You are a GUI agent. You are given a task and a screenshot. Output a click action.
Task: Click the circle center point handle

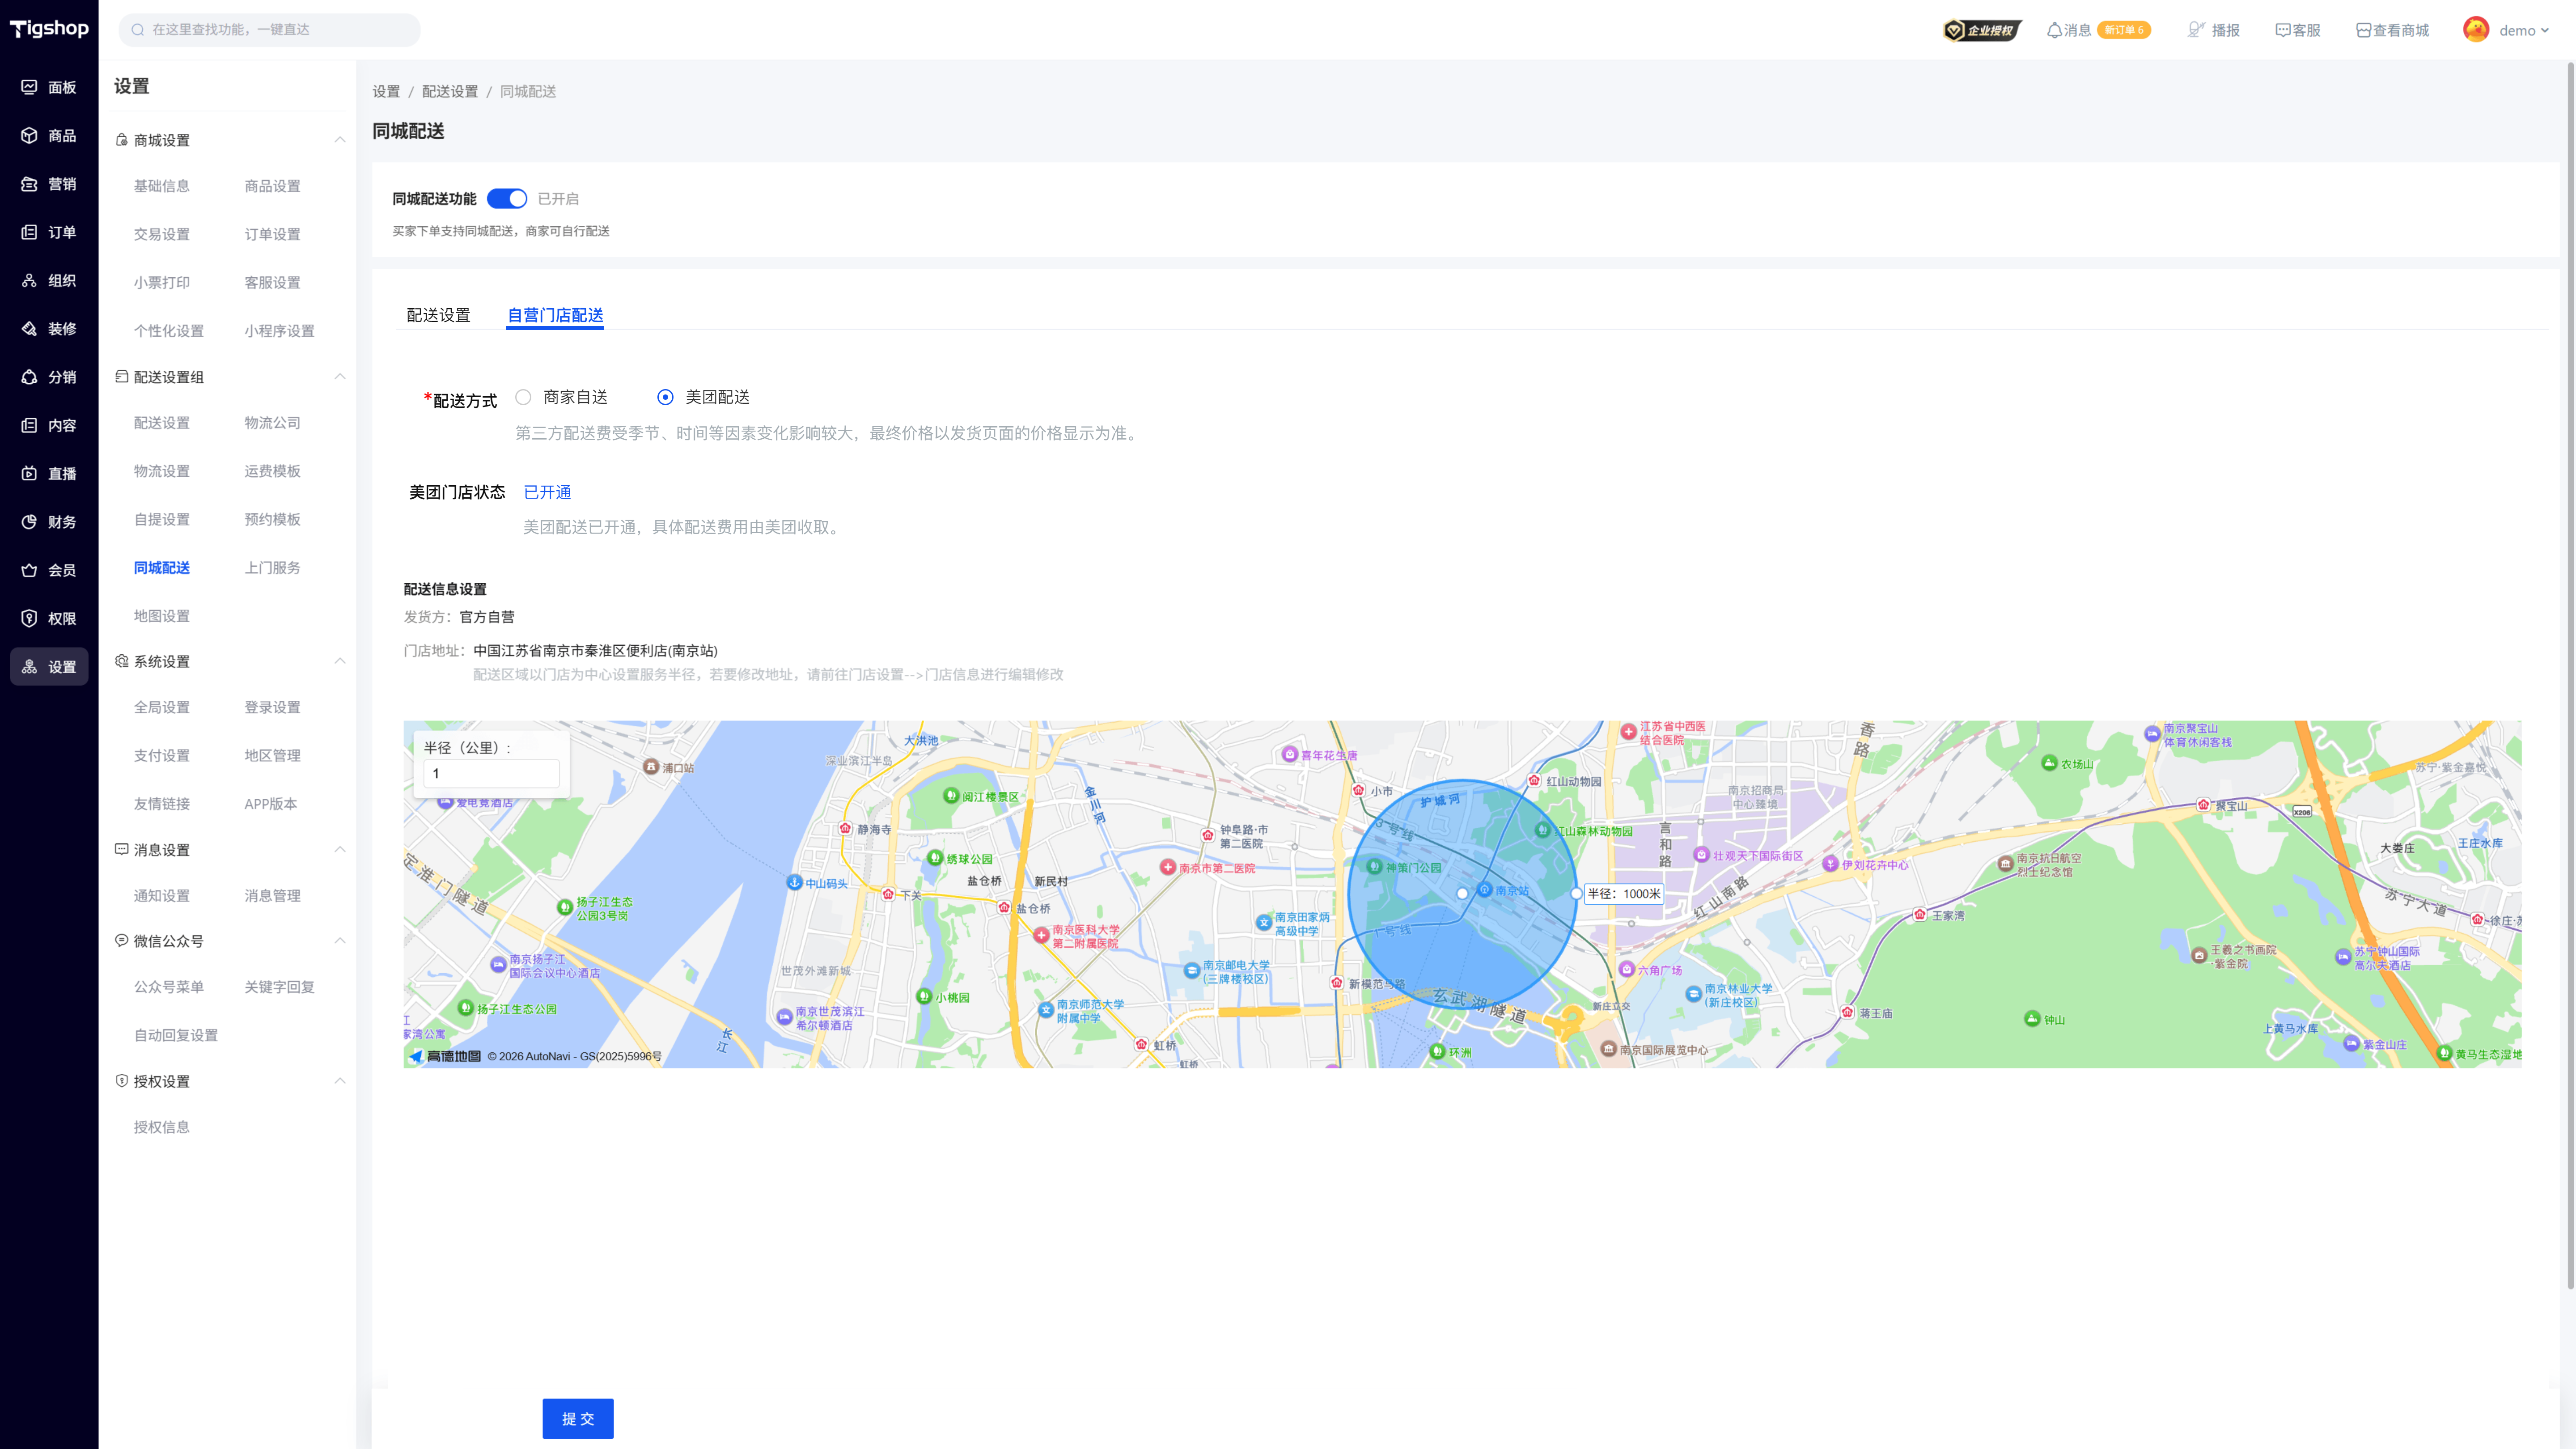(1462, 894)
